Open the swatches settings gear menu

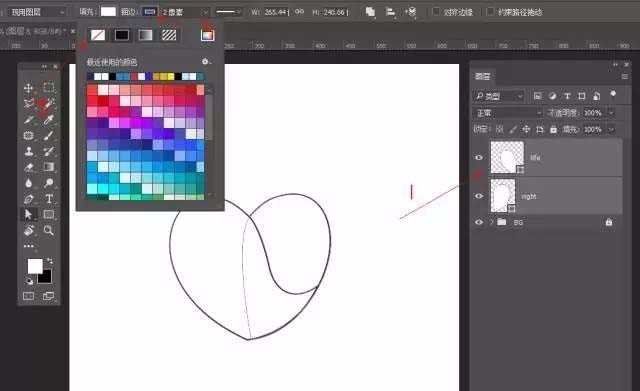pyautogui.click(x=206, y=62)
